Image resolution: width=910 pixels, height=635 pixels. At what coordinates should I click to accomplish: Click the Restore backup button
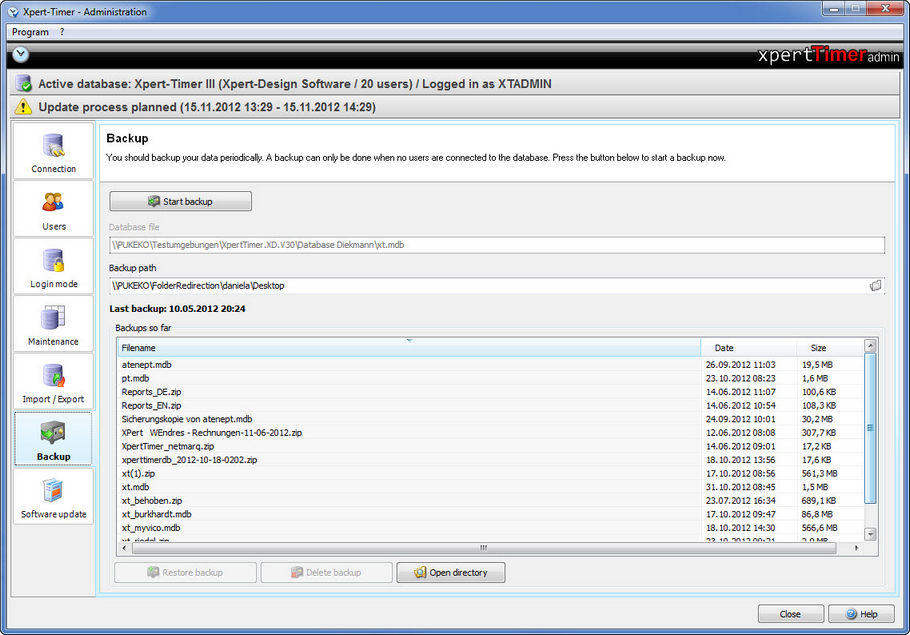coord(185,572)
